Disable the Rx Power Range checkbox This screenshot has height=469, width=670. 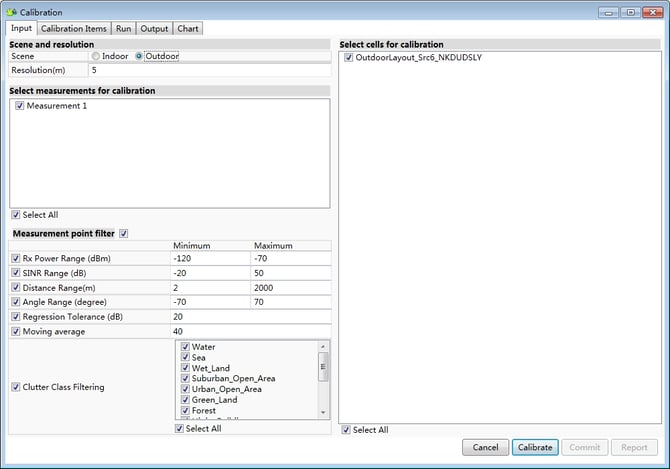point(15,259)
